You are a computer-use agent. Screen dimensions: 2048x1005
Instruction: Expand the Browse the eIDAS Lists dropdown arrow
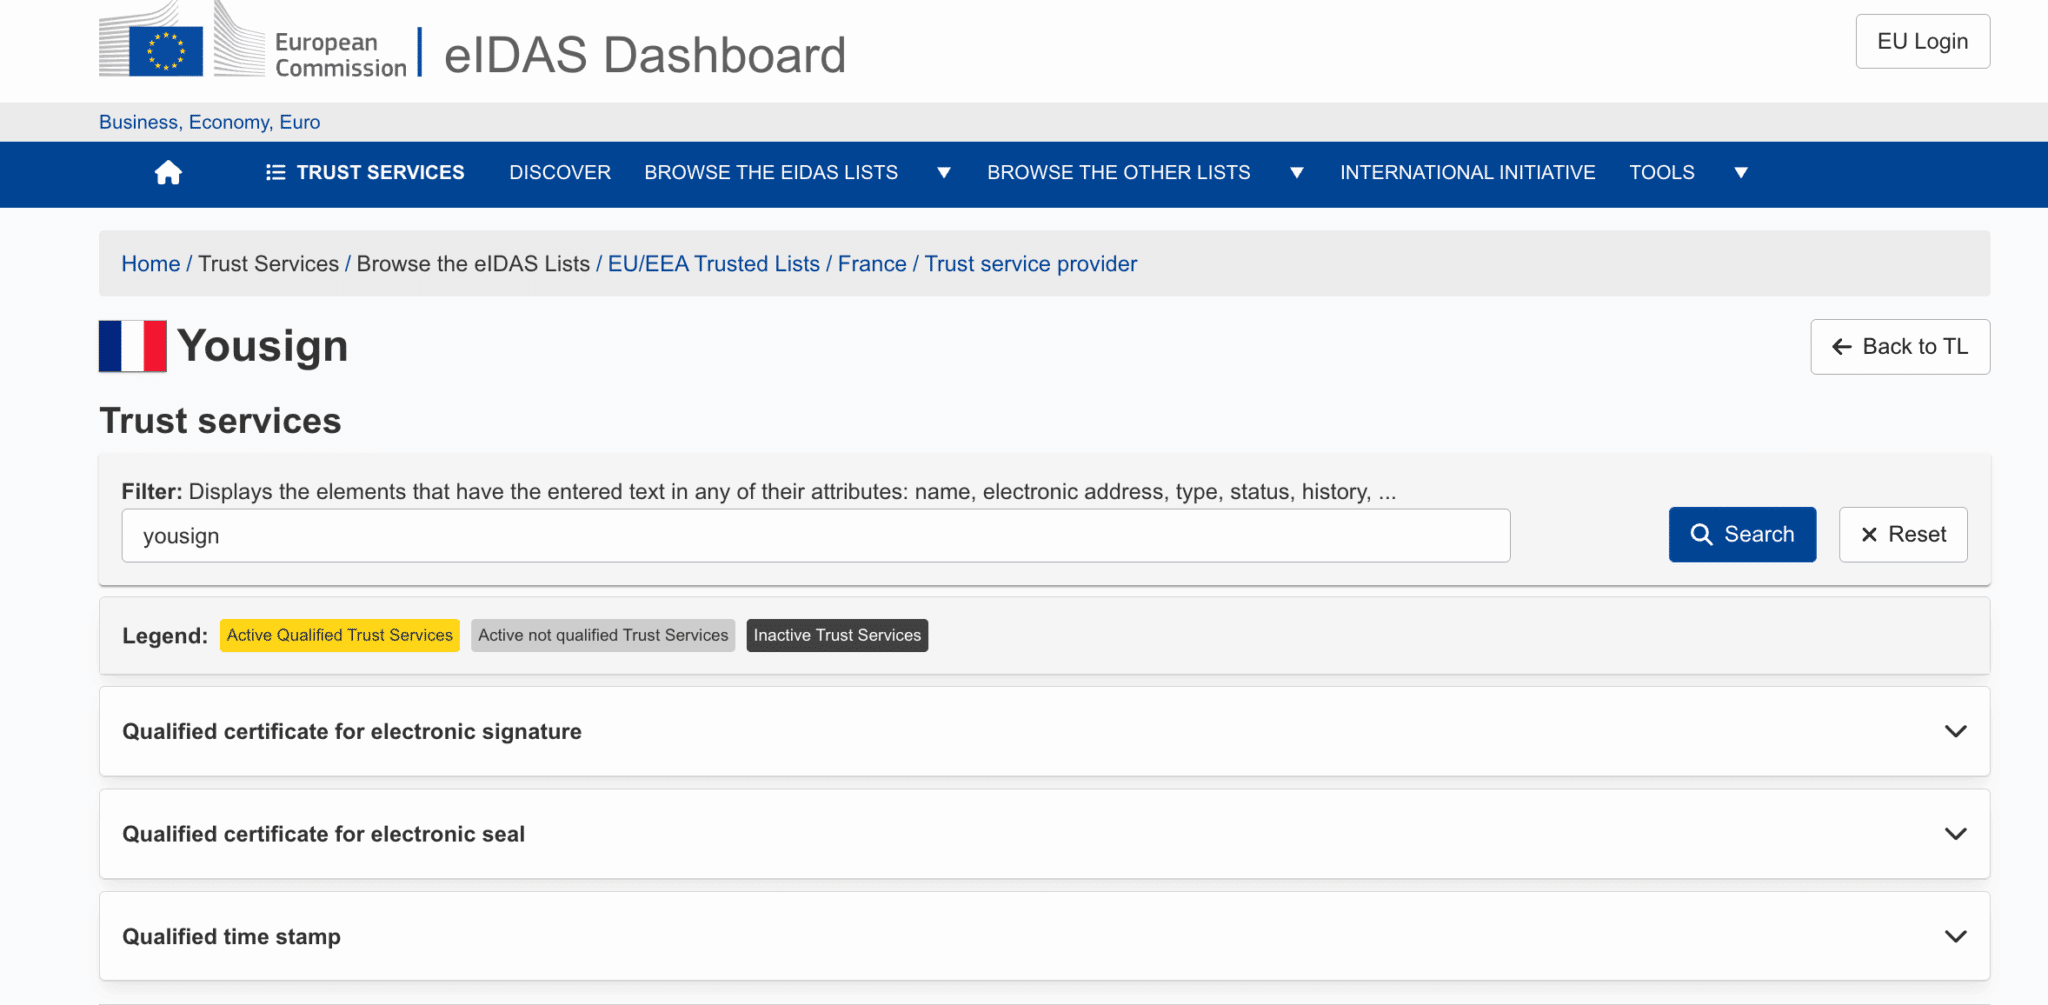(x=943, y=173)
